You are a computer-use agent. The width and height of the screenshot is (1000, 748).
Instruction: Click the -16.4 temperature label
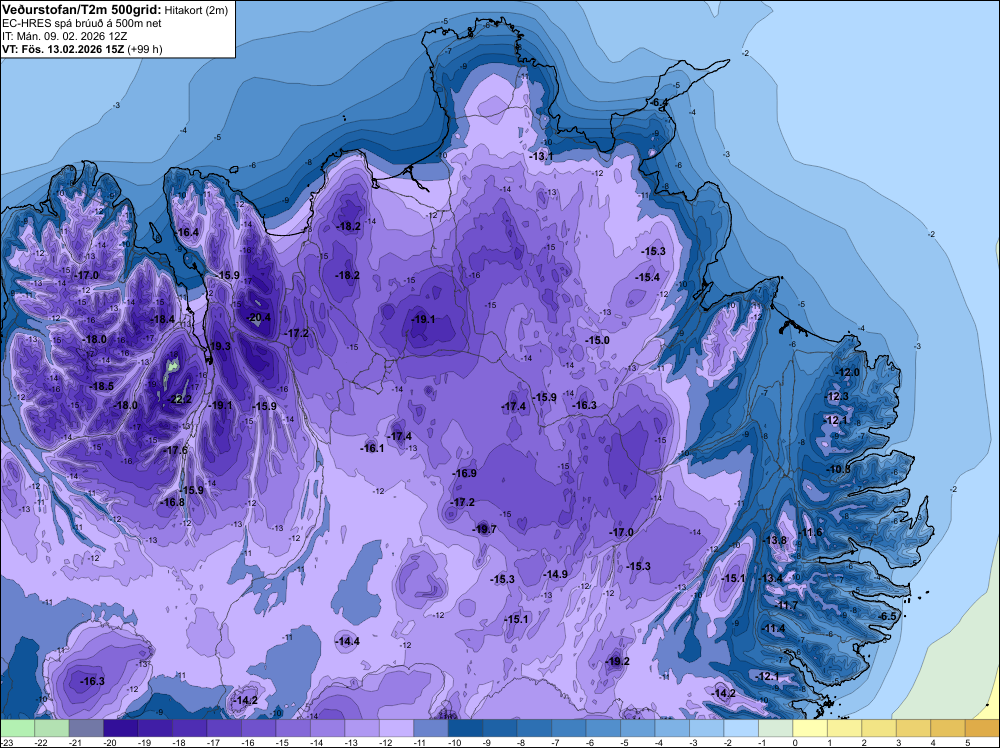click(187, 233)
